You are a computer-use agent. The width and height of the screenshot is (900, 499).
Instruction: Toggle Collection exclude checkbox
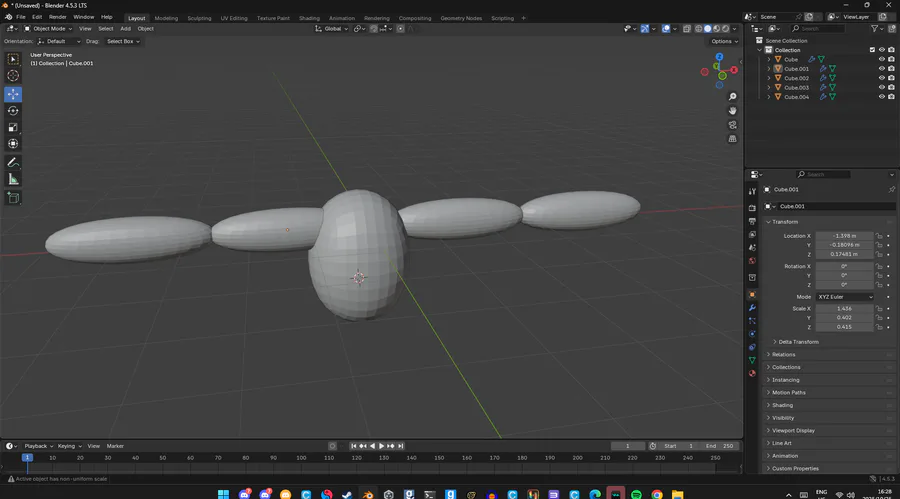click(x=872, y=50)
